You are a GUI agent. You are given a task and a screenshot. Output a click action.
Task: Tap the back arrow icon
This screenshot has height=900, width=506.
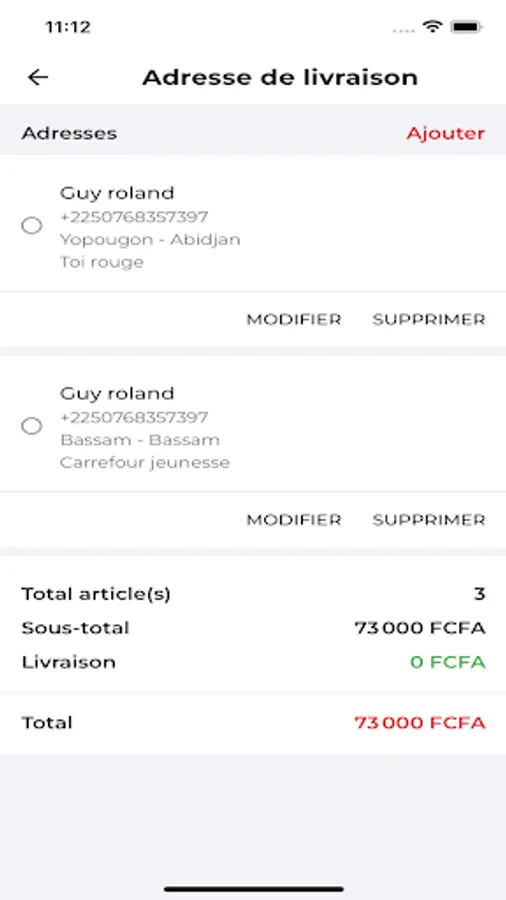(x=38, y=77)
